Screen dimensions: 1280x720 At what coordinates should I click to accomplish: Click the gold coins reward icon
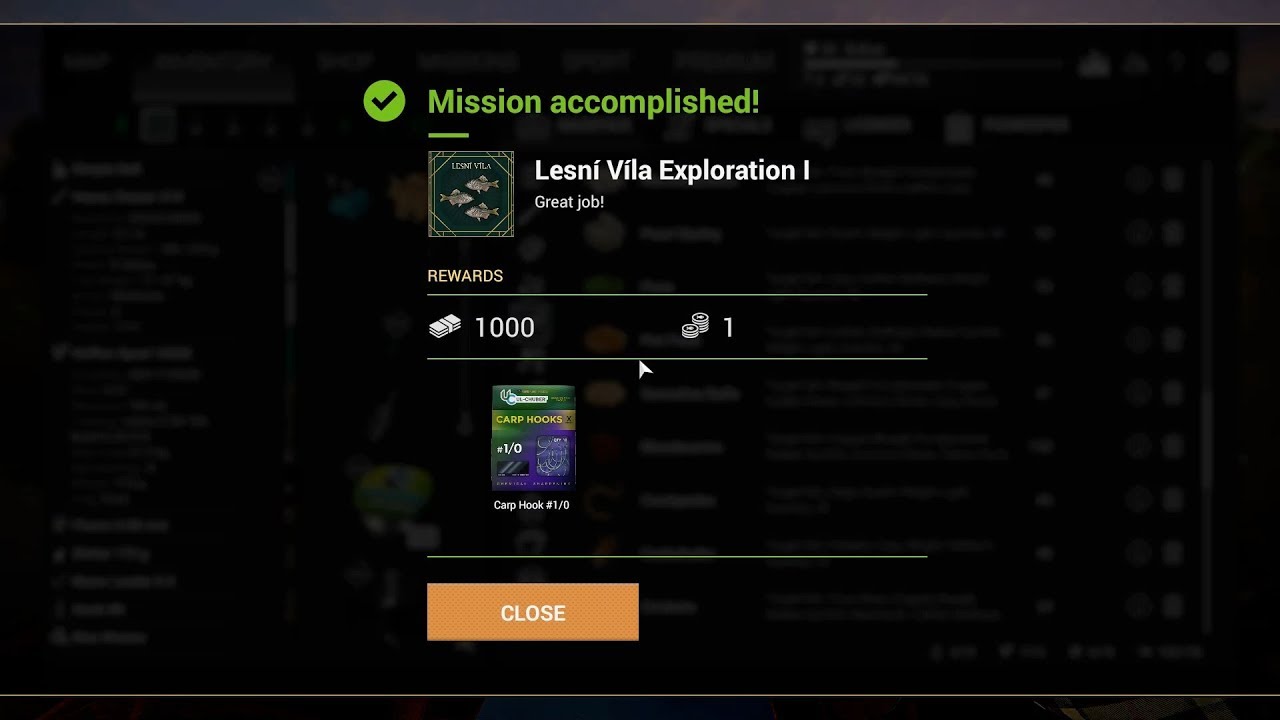pyautogui.click(x=696, y=326)
